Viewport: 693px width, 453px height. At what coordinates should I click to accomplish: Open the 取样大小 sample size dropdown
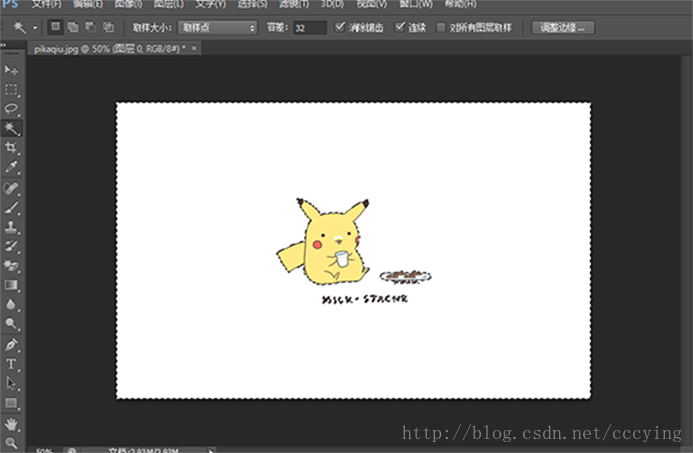(x=217, y=27)
